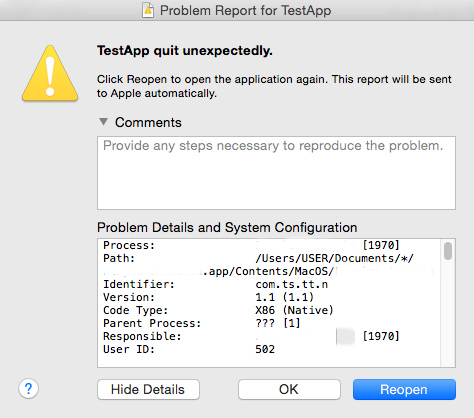Select the code type 'X86 (Native)'
Viewport: 474px width, 418px height.
coord(294,310)
